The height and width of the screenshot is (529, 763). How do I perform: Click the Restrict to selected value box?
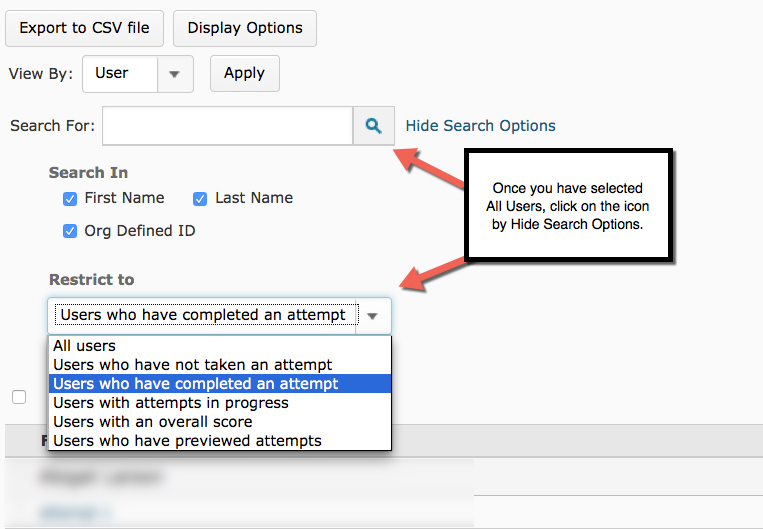tap(203, 316)
